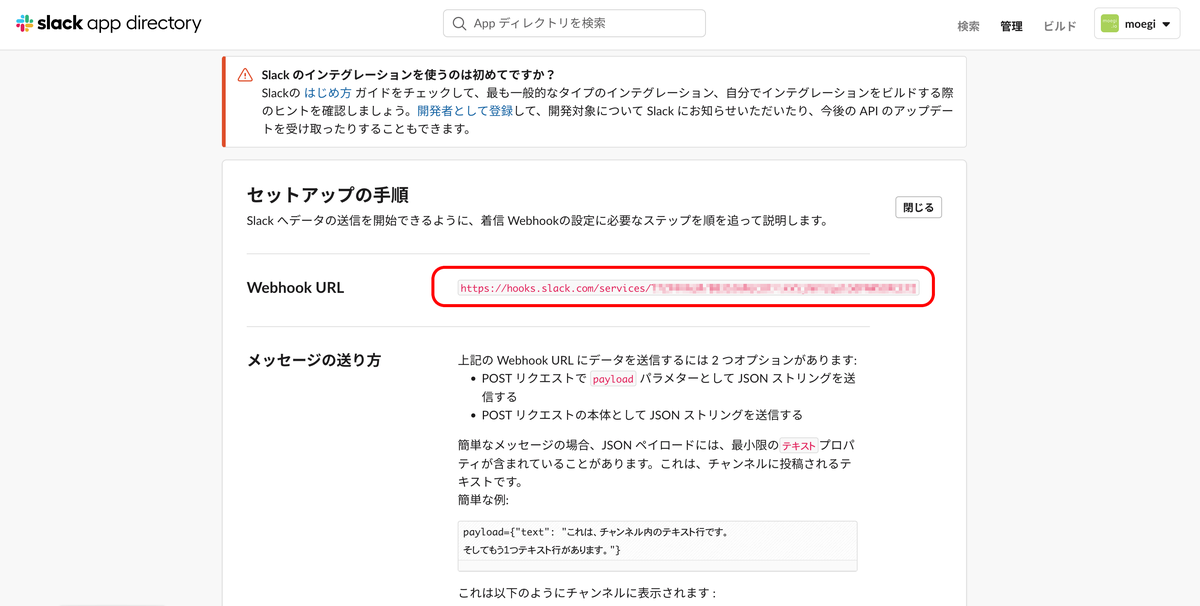Click the search magnifier icon
The width and height of the screenshot is (1200, 606).
coord(460,23)
